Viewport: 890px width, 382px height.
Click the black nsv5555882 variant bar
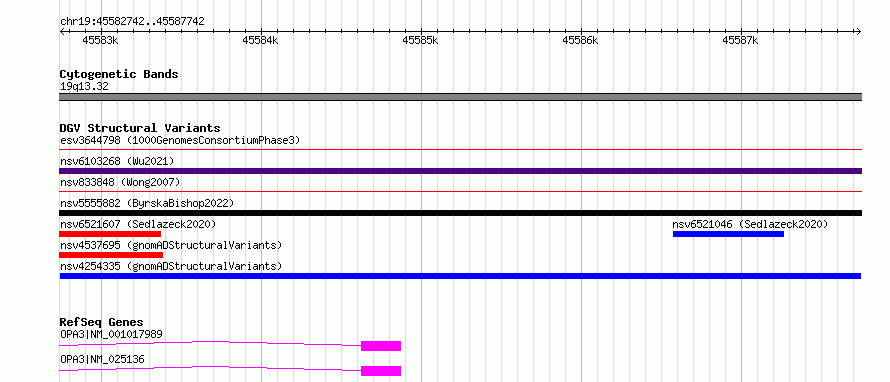coord(461,213)
